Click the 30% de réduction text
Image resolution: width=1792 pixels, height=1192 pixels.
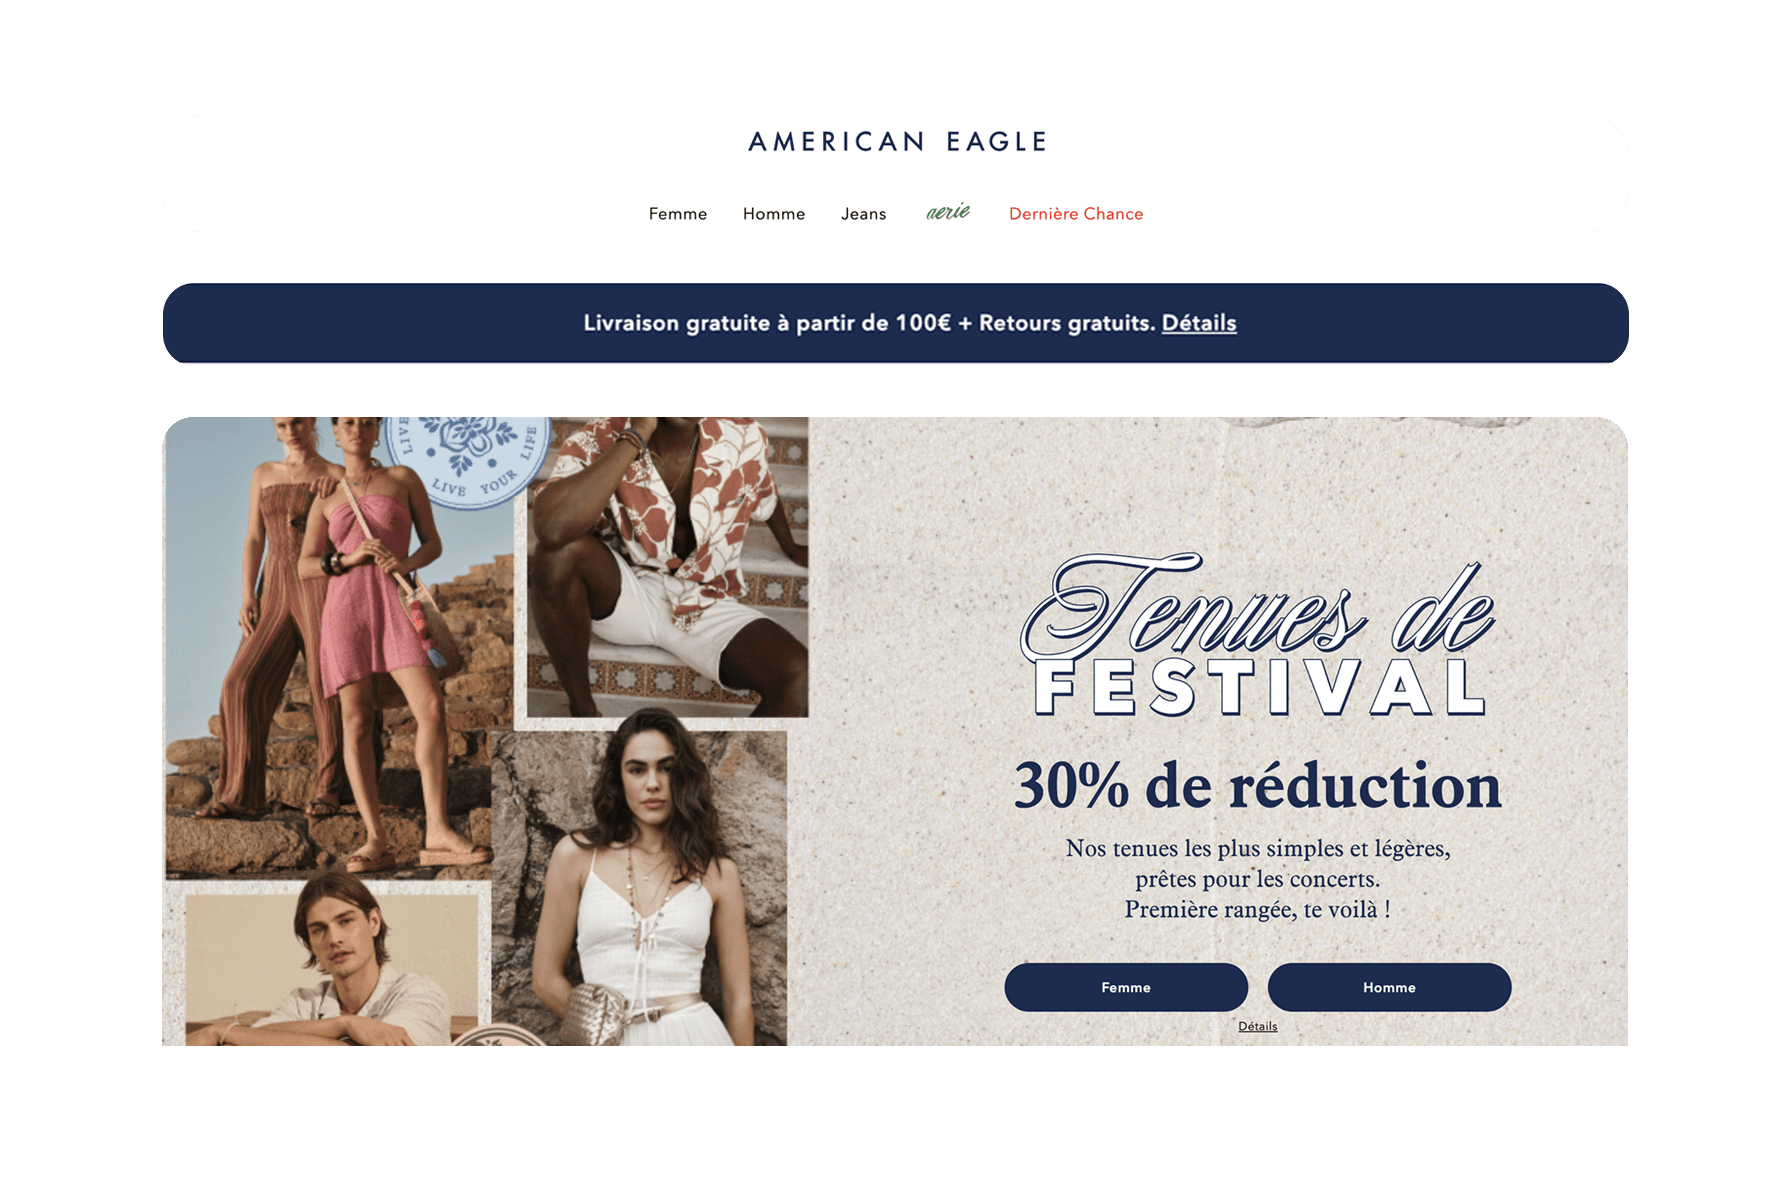click(1258, 786)
